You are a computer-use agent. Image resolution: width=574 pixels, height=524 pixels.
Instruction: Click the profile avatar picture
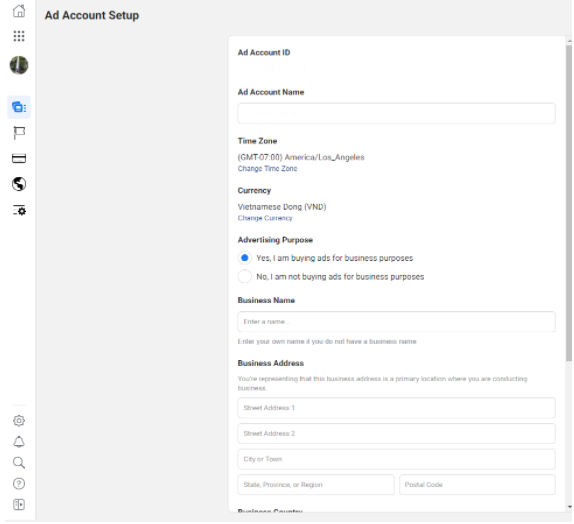[x=19, y=65]
